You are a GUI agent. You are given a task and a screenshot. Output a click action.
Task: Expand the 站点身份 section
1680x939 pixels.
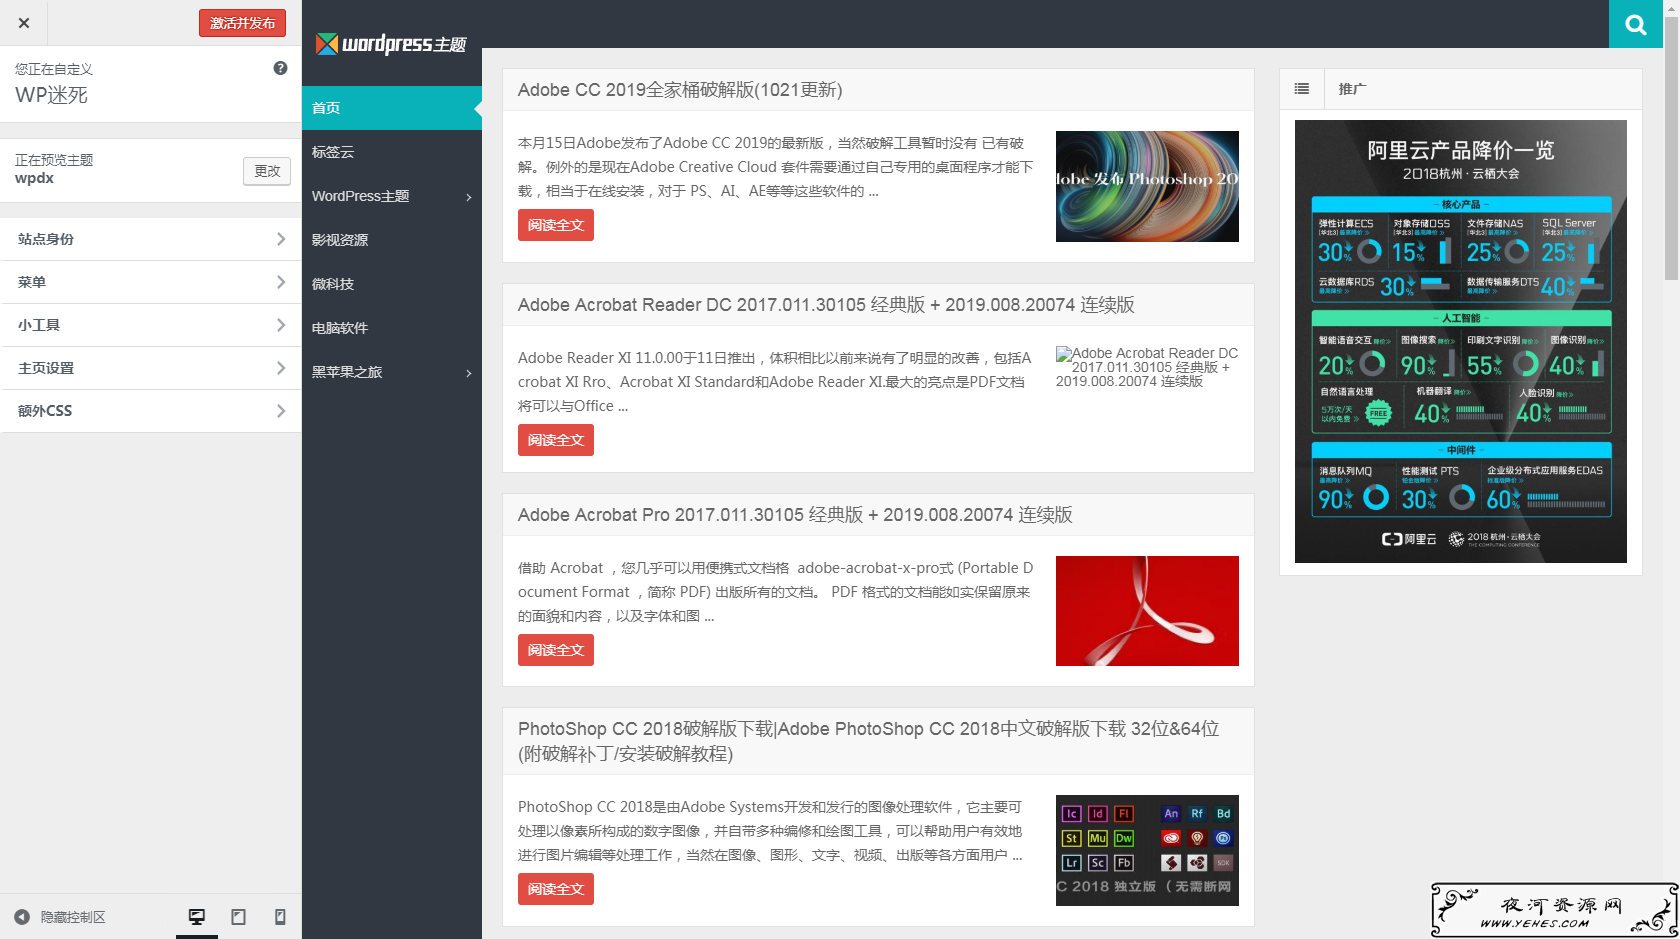(x=150, y=239)
